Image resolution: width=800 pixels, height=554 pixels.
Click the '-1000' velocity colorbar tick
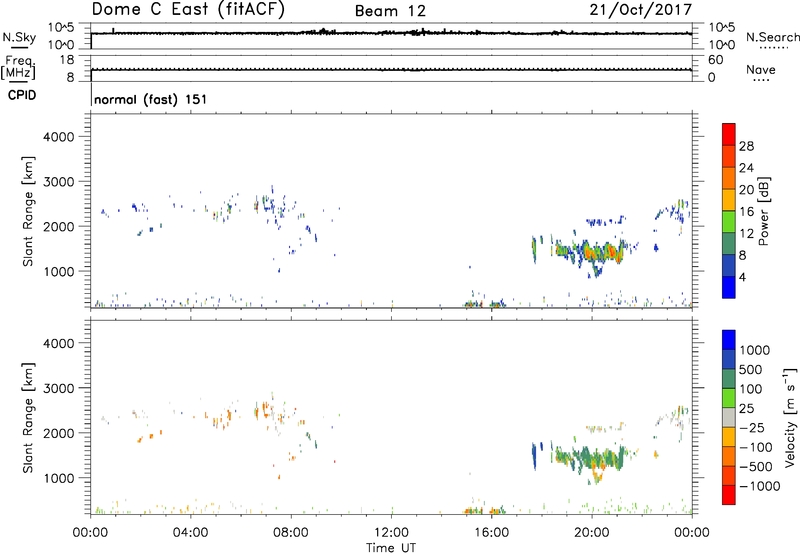760,486
